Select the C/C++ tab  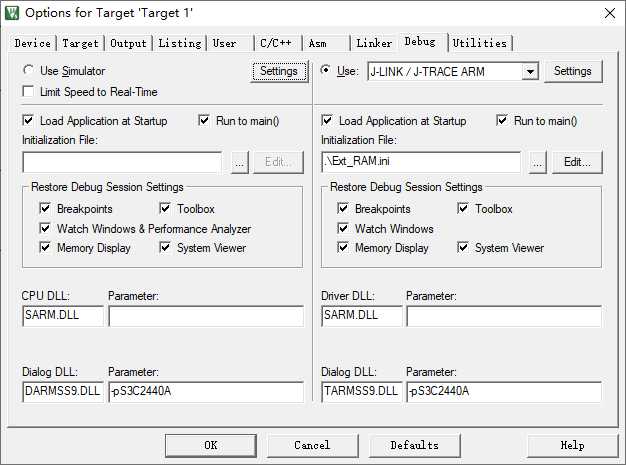coord(277,43)
